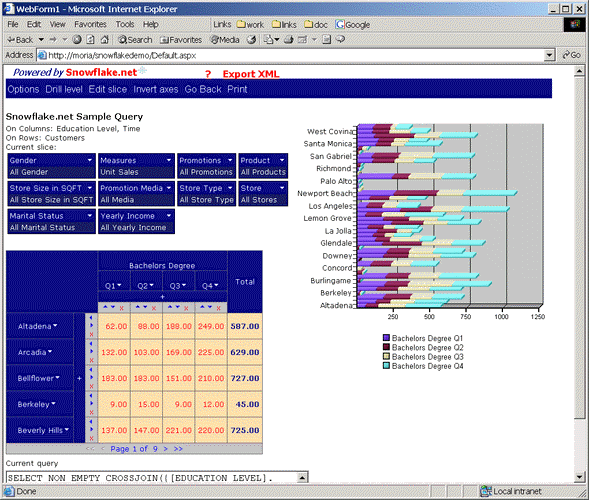Click the red question mark help icon

[x=208, y=74]
